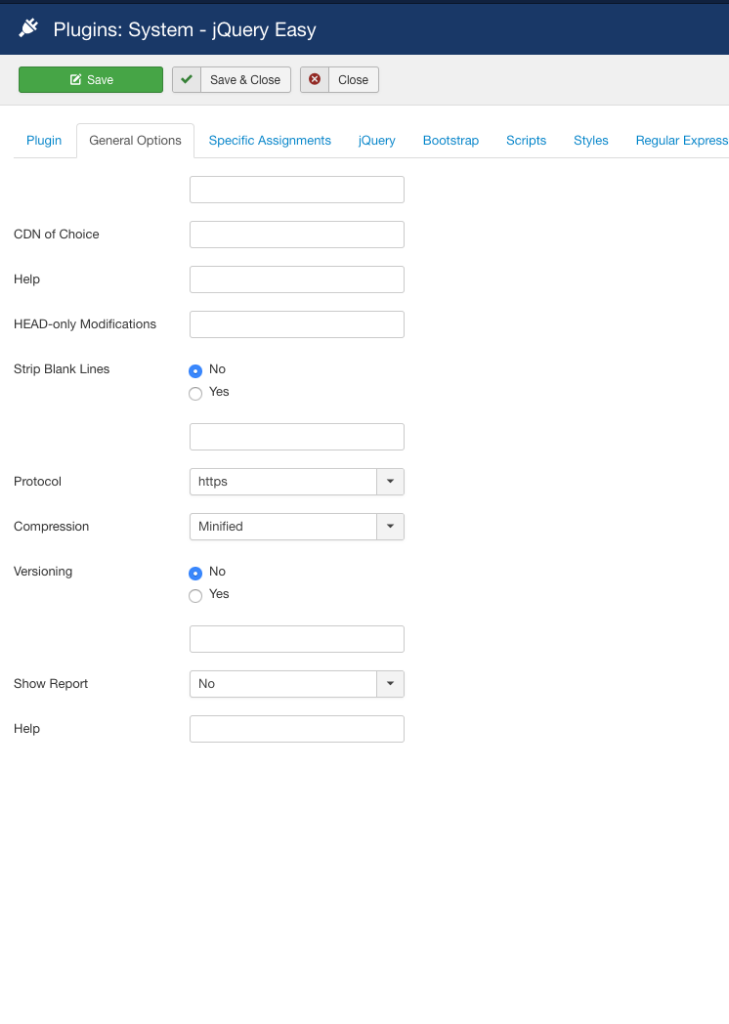This screenshot has height=1024, width=729.
Task: Set the Versioning option to No
Action: [196, 573]
